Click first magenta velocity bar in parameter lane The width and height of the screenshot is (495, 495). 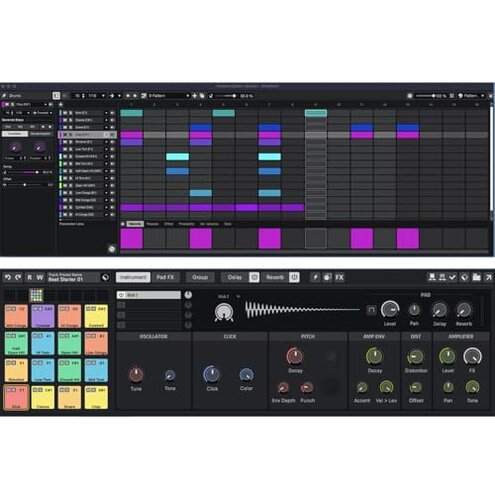132,238
